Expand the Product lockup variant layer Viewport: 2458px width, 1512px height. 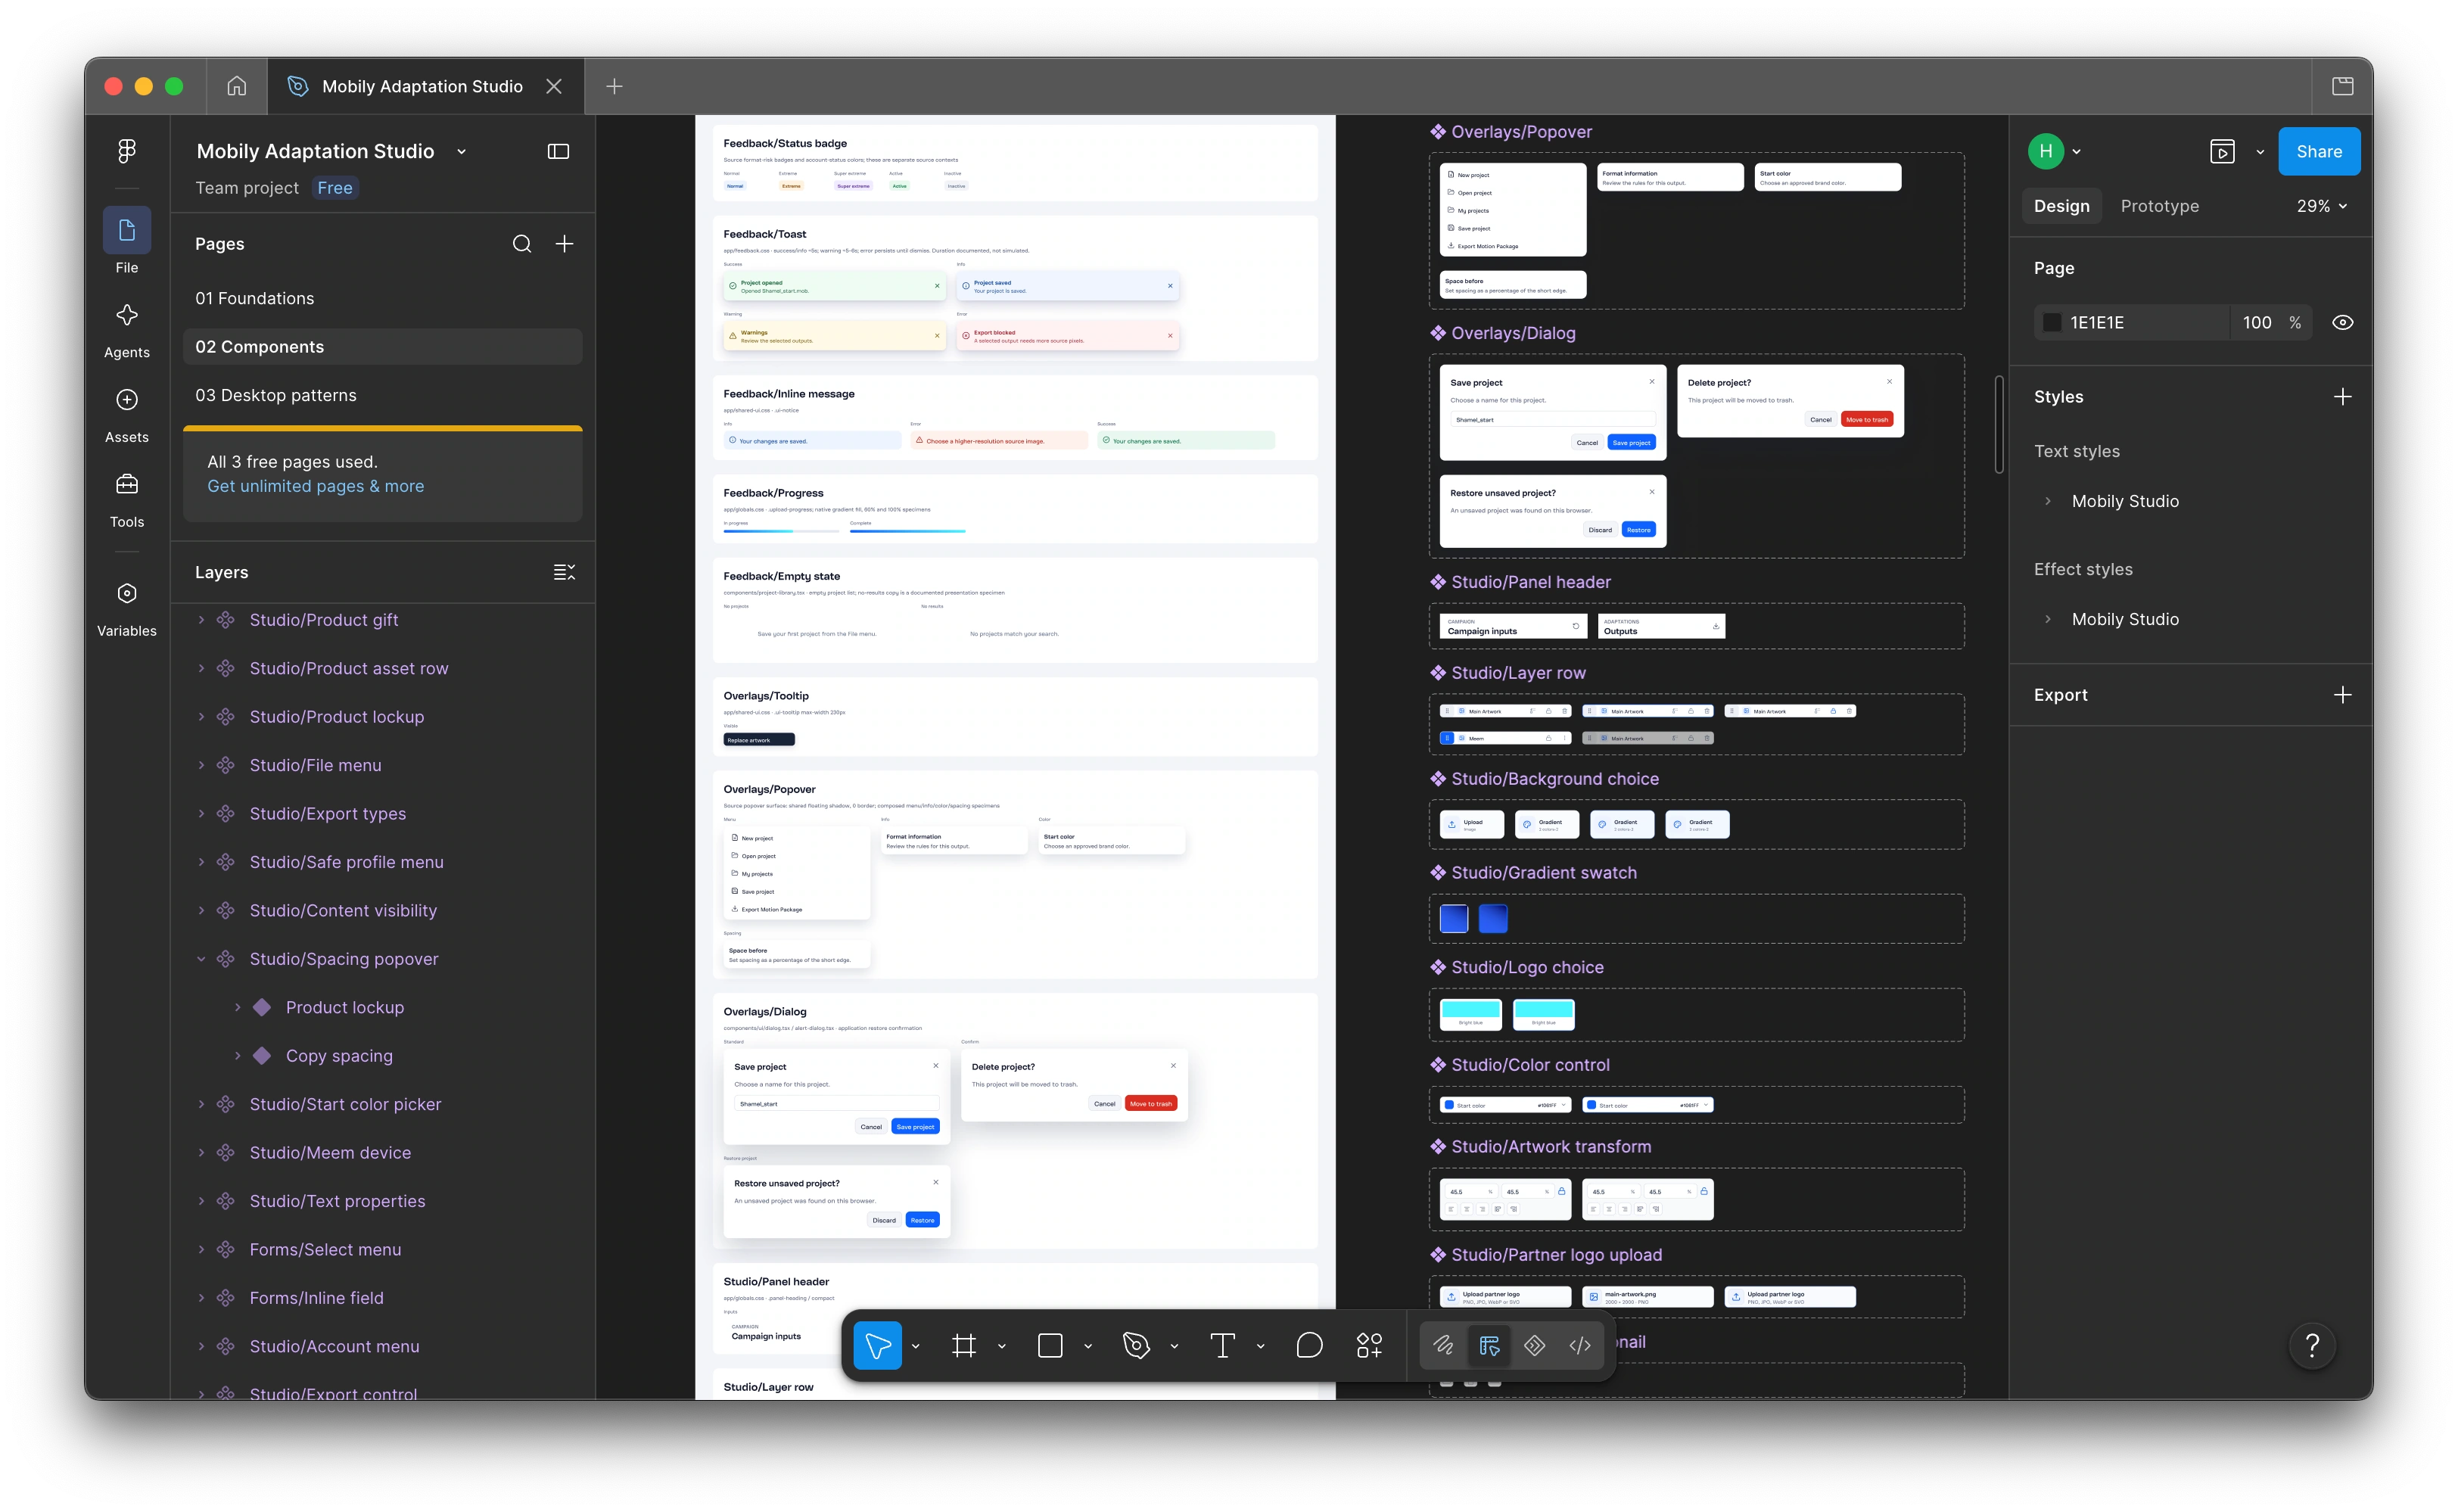[238, 1007]
